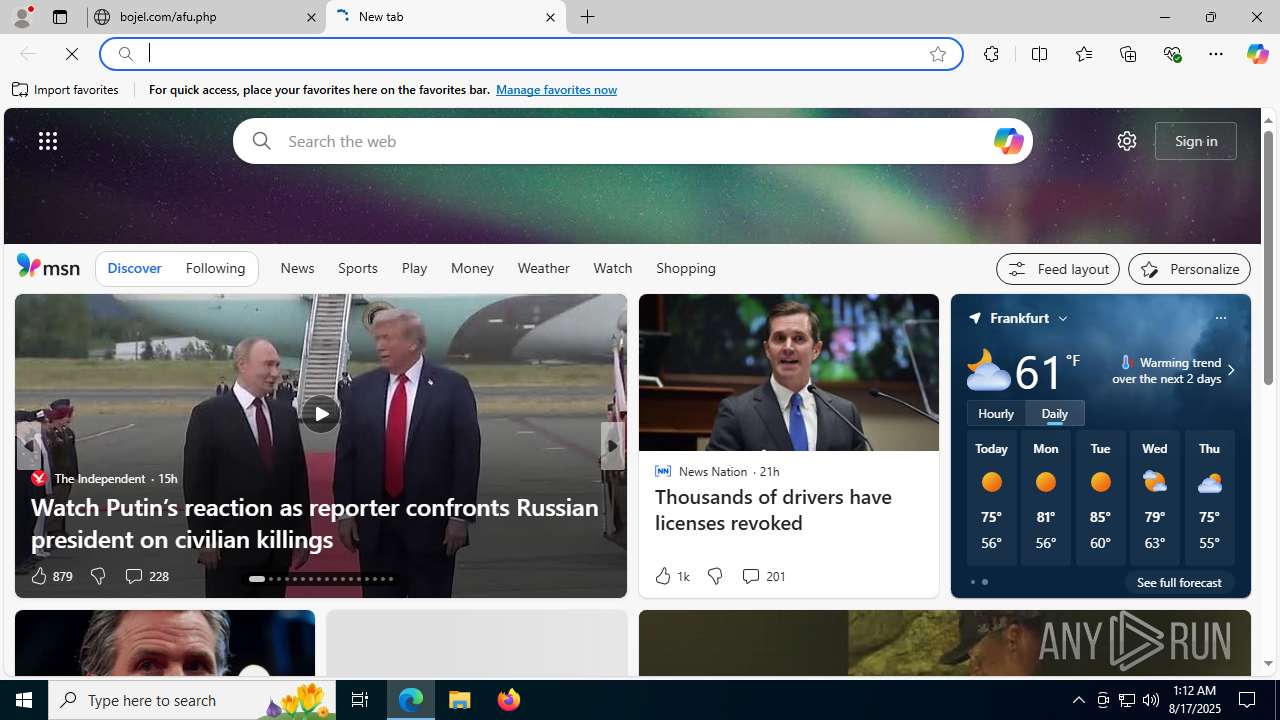Click the Sign in button
1280x720 pixels.
[1196, 141]
